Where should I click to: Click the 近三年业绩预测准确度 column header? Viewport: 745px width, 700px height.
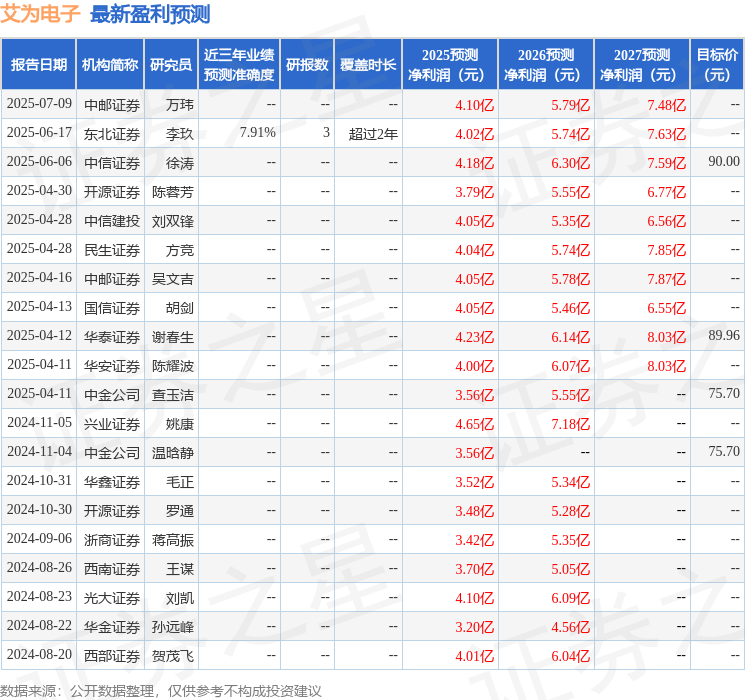tap(239, 65)
